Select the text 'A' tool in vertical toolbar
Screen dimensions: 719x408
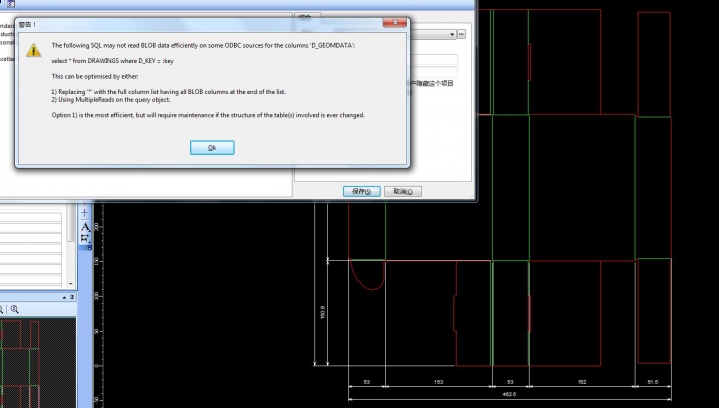tap(85, 227)
